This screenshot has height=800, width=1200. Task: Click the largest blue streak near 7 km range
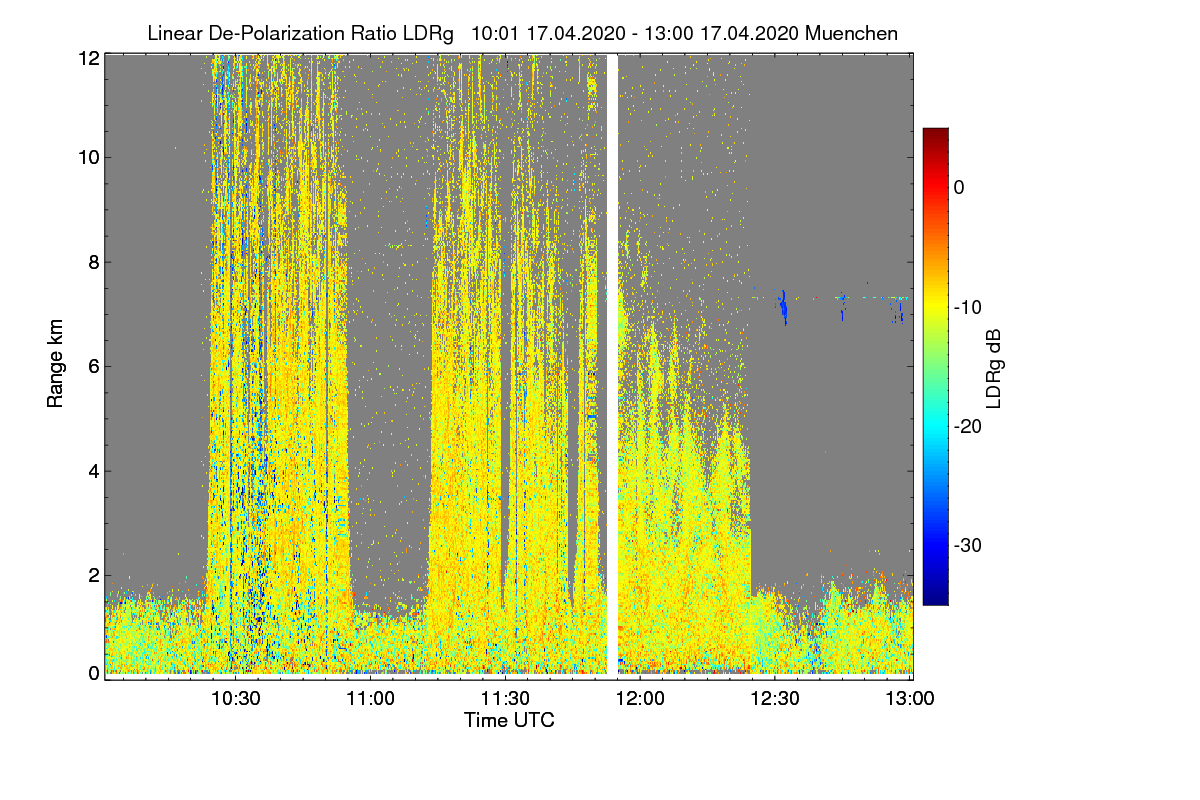(784, 307)
